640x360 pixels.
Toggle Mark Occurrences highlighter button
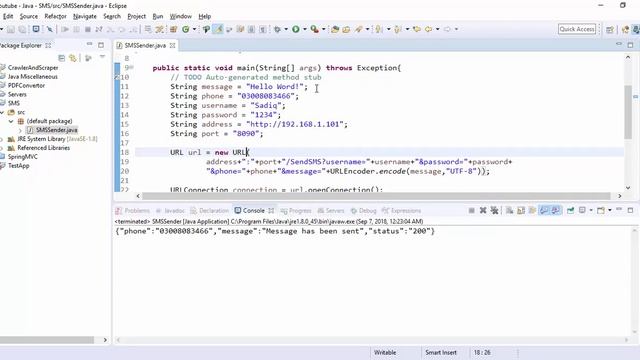[x=218, y=29]
